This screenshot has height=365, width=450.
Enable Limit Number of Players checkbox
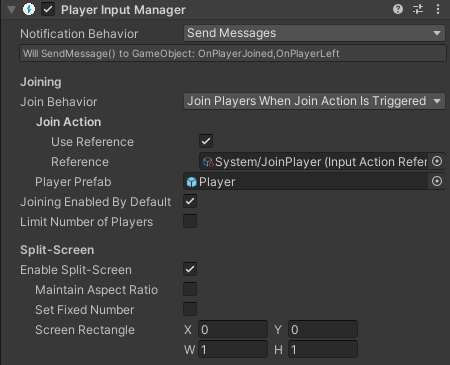[190, 221]
